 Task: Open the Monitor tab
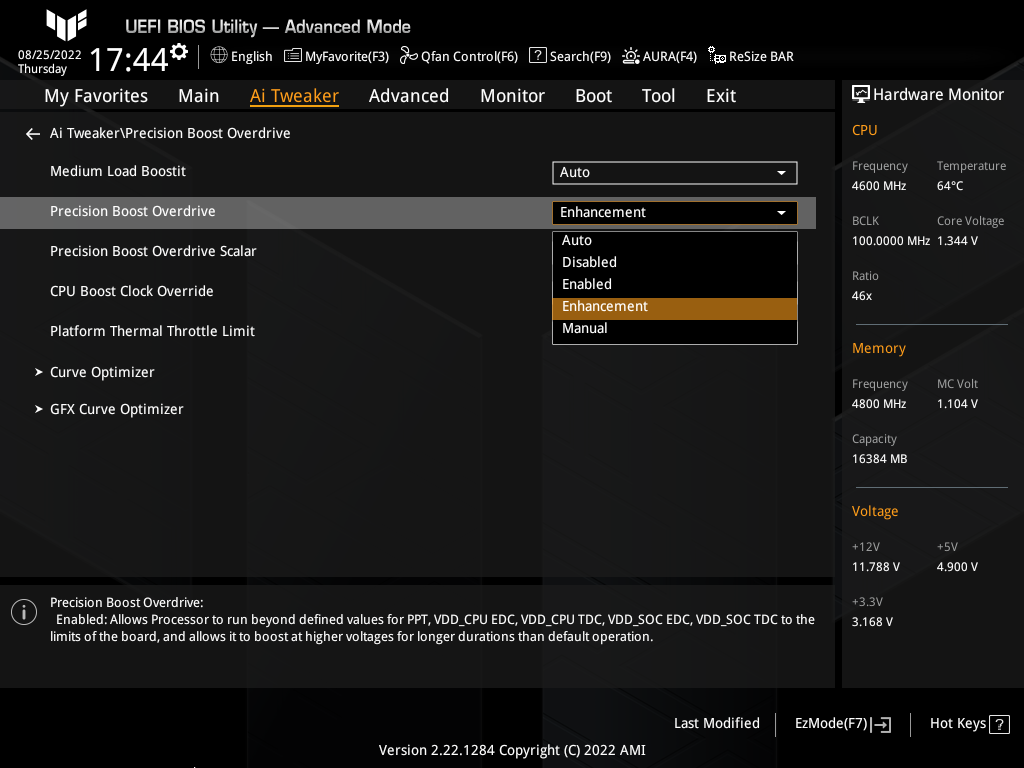(x=512, y=96)
